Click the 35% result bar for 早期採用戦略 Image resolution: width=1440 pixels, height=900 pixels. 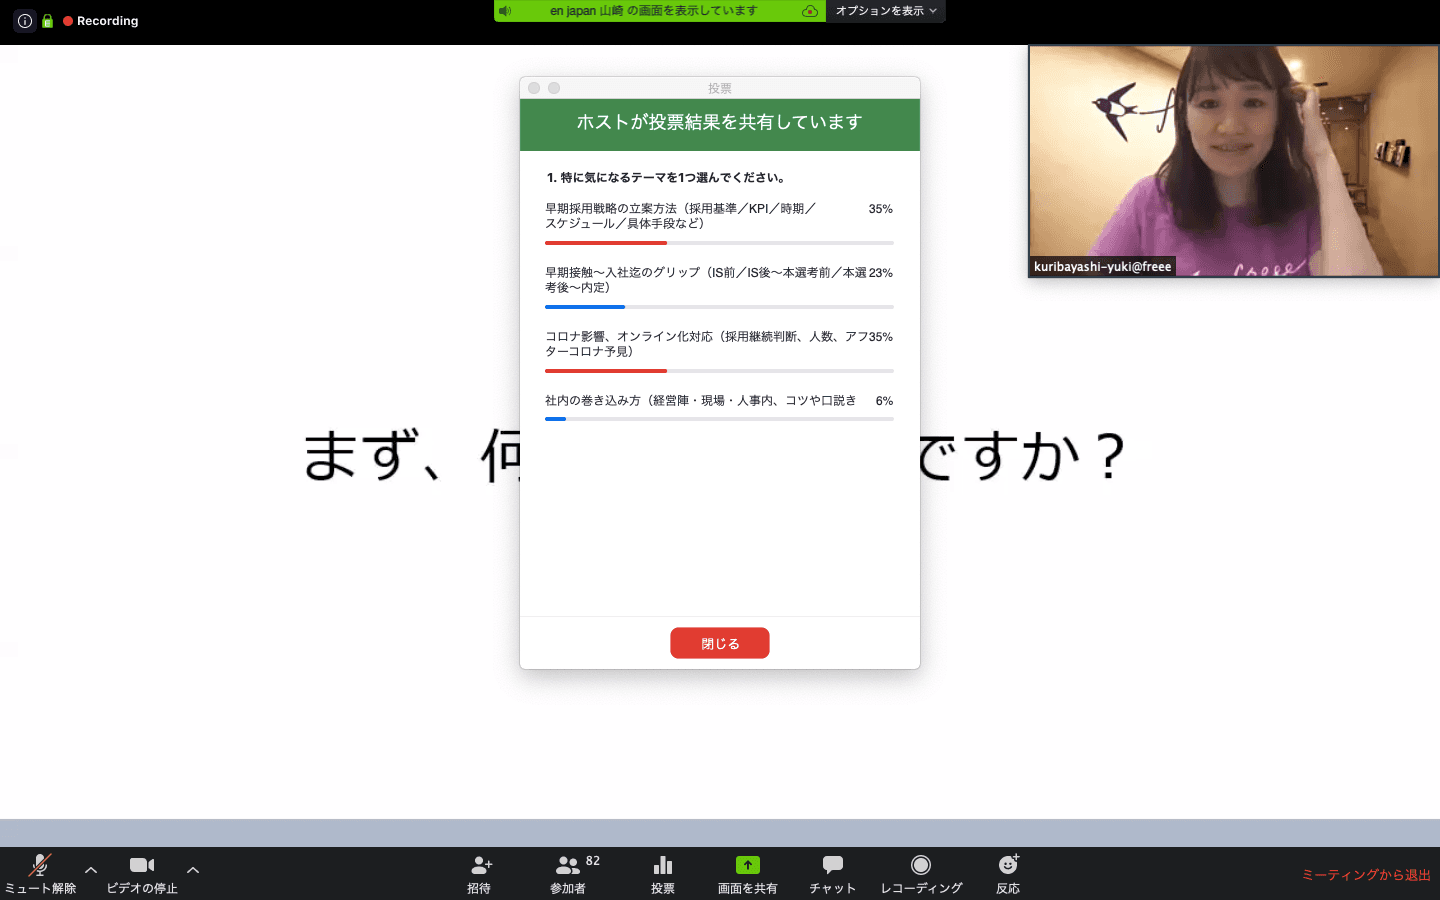pos(606,243)
